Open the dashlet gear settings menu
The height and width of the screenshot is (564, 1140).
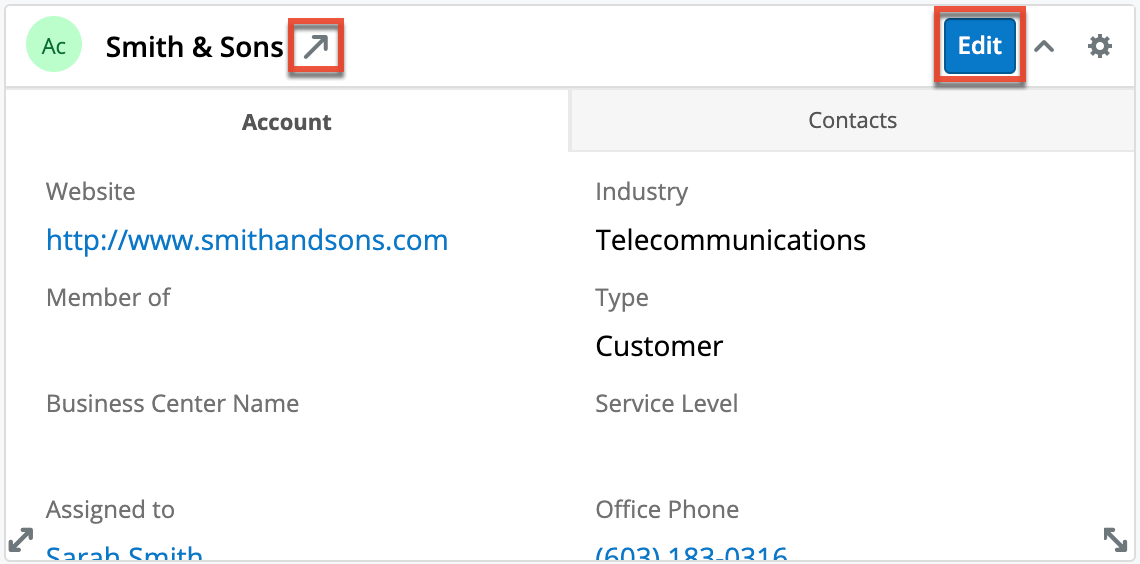(1099, 47)
